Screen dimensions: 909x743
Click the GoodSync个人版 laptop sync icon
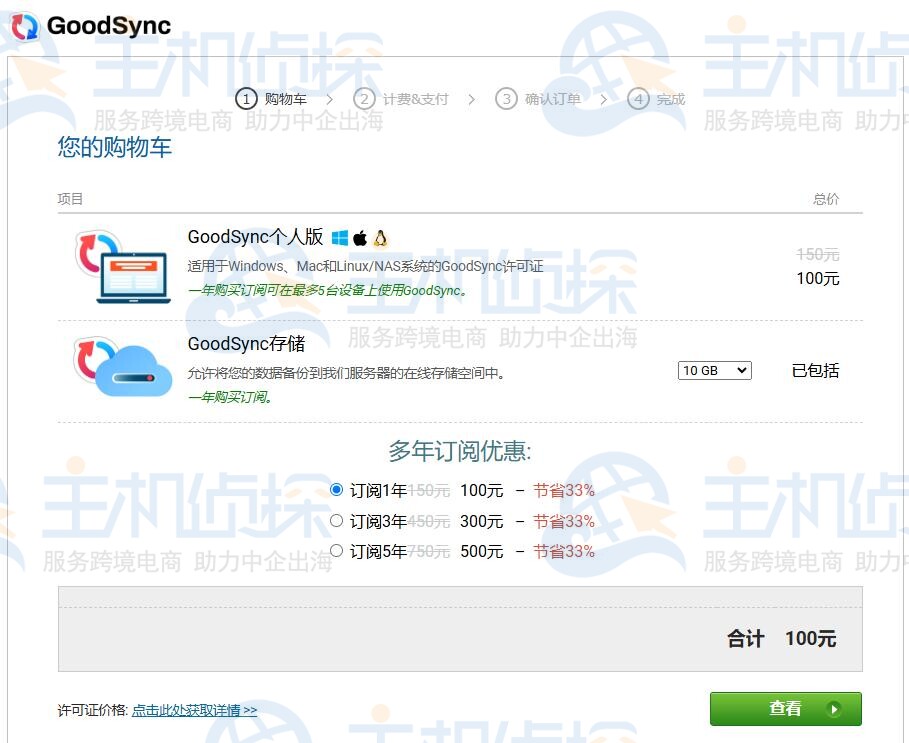[x=120, y=265]
